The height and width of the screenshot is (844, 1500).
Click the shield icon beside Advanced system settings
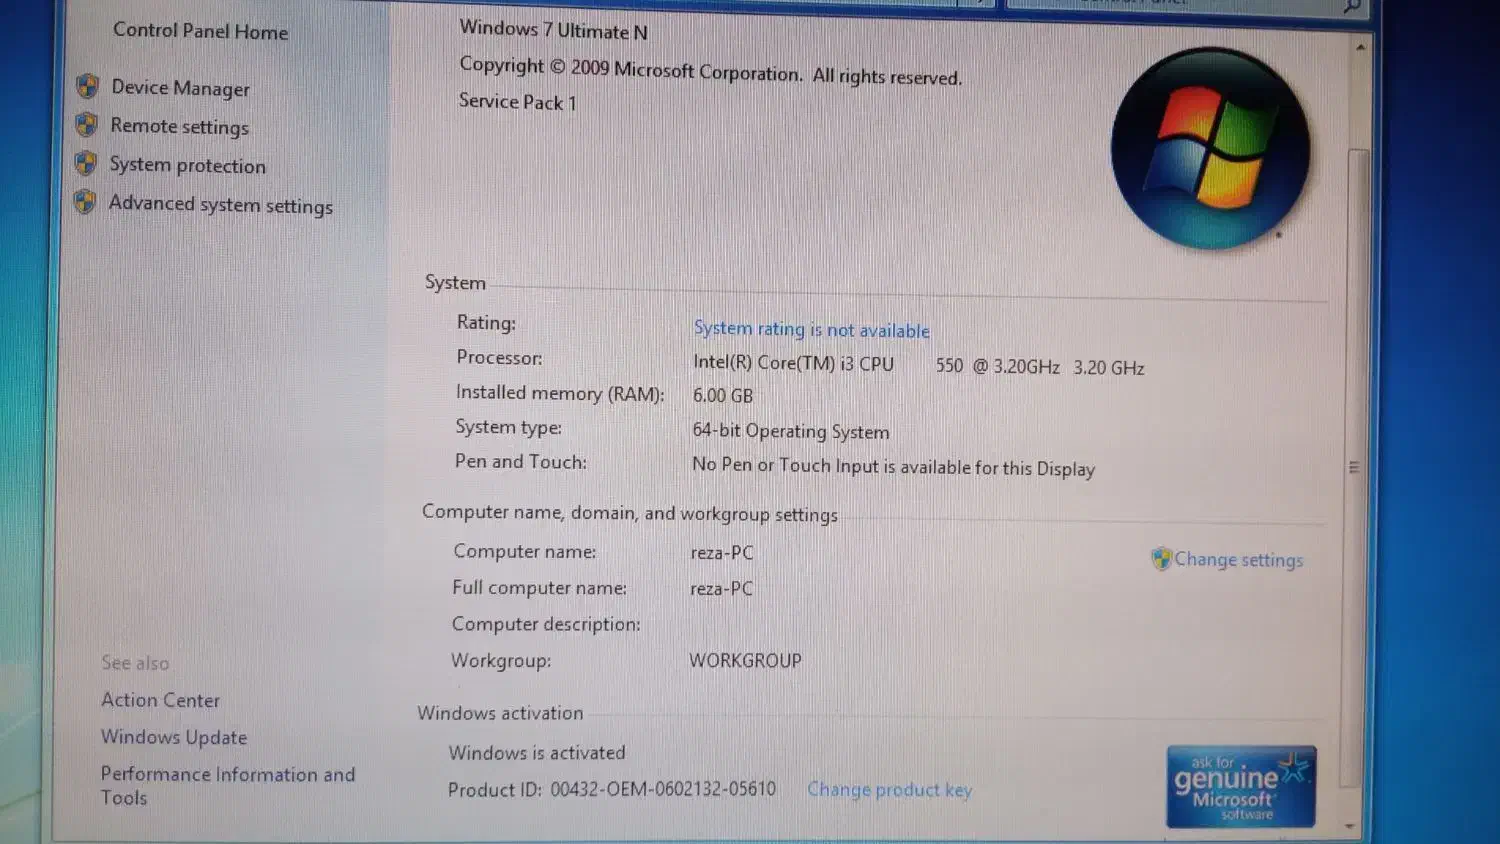click(85, 201)
